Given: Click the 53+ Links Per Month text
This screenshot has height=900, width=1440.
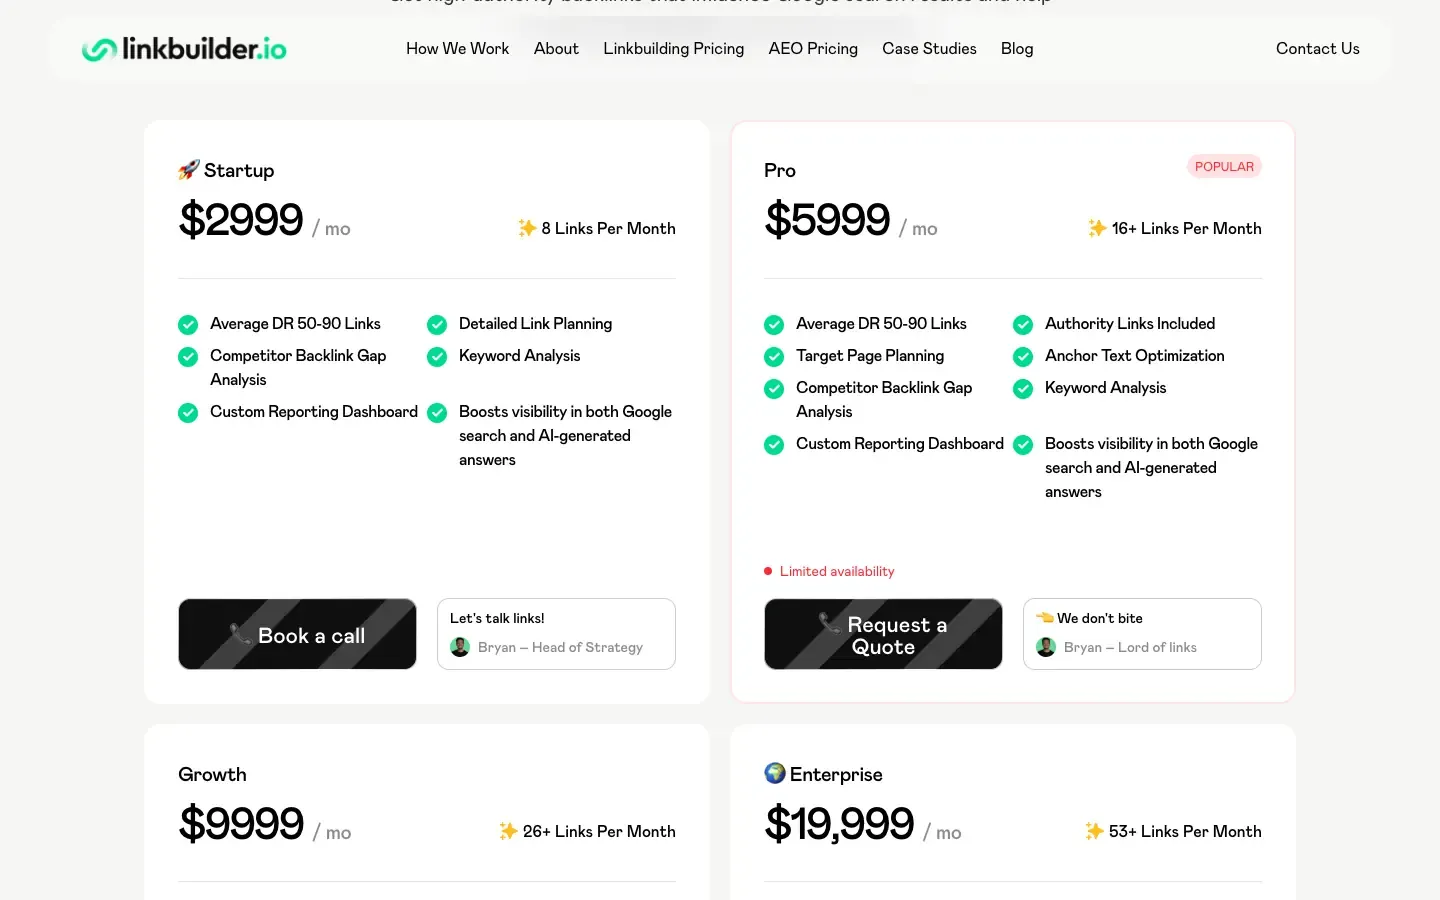Looking at the screenshot, I should pos(1185,831).
